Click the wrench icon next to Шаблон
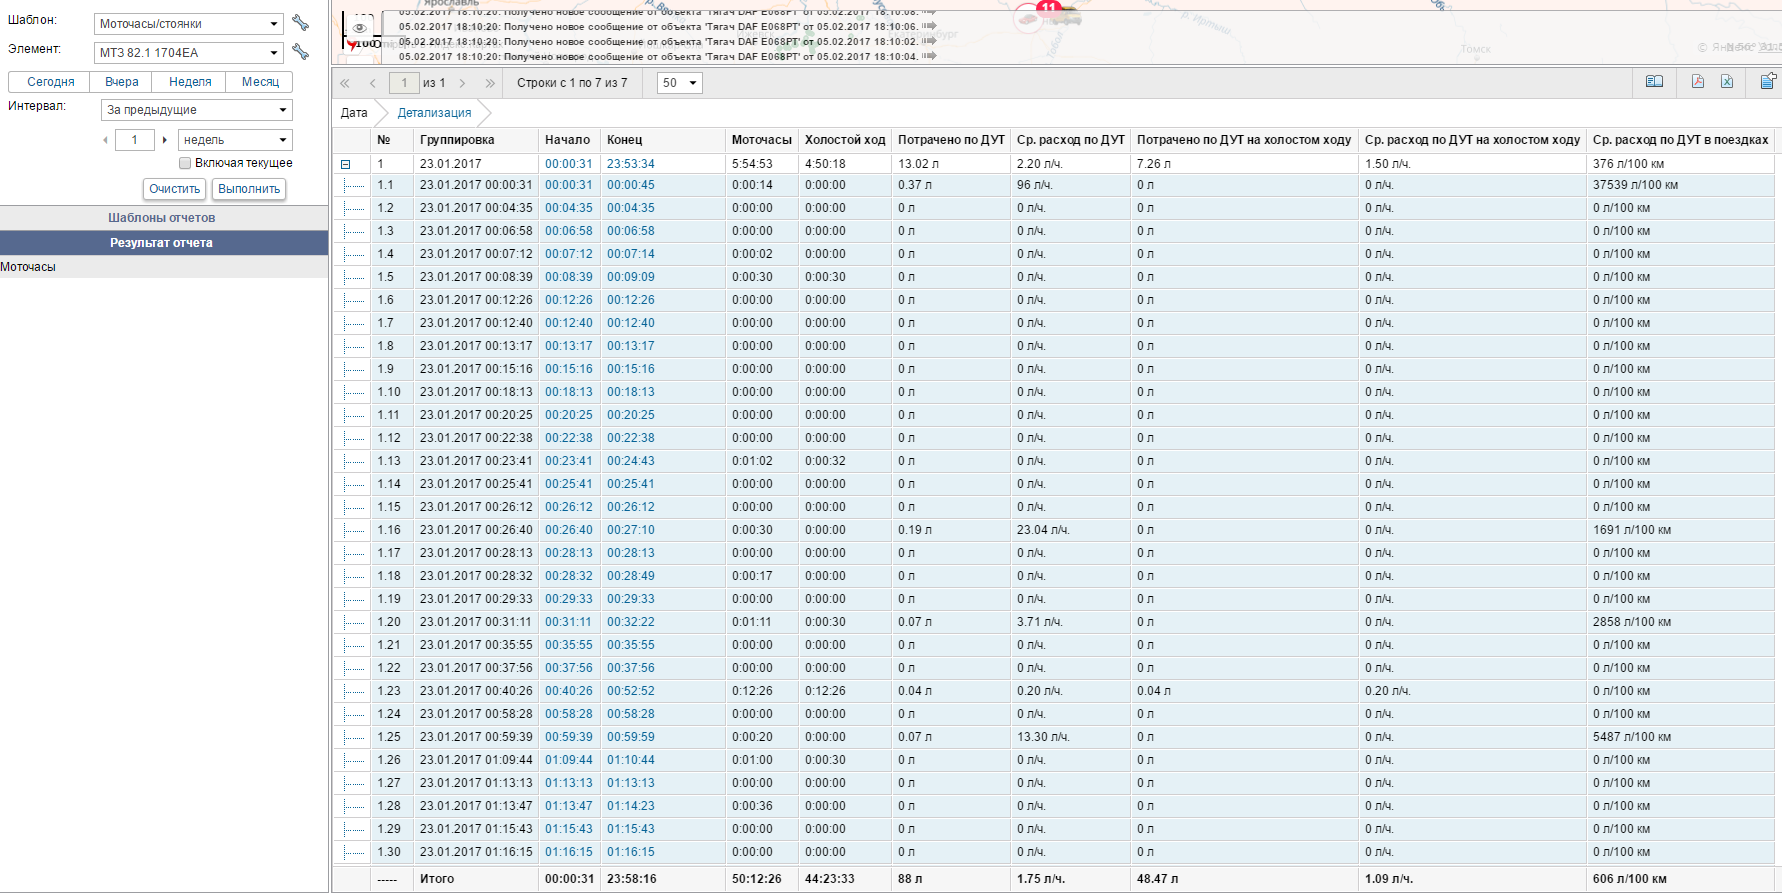This screenshot has width=1782, height=893. [x=300, y=23]
